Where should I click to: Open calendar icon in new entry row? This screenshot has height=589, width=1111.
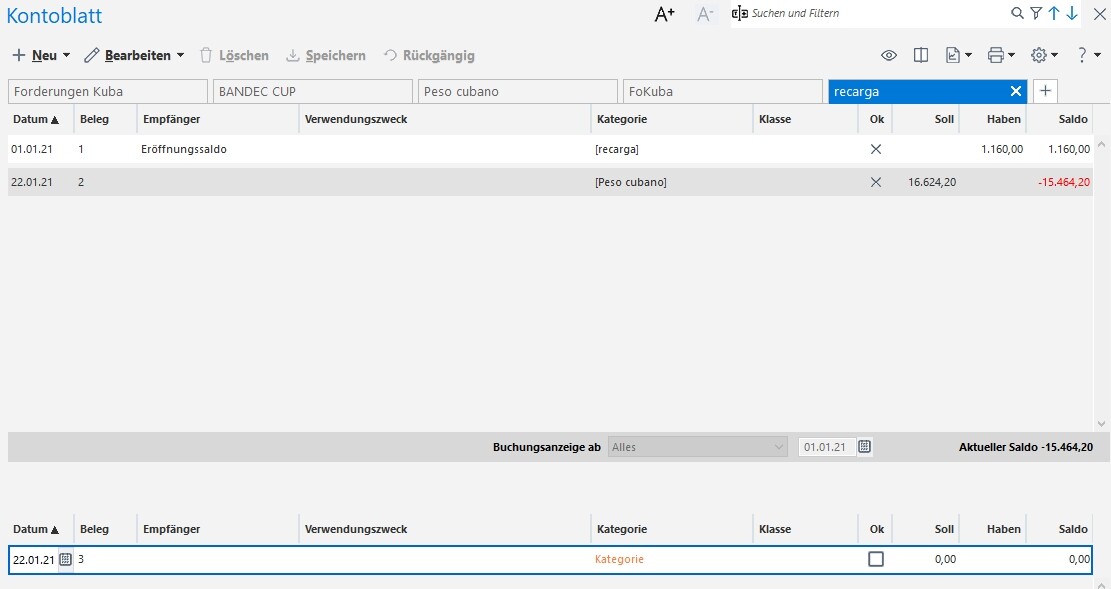point(65,559)
